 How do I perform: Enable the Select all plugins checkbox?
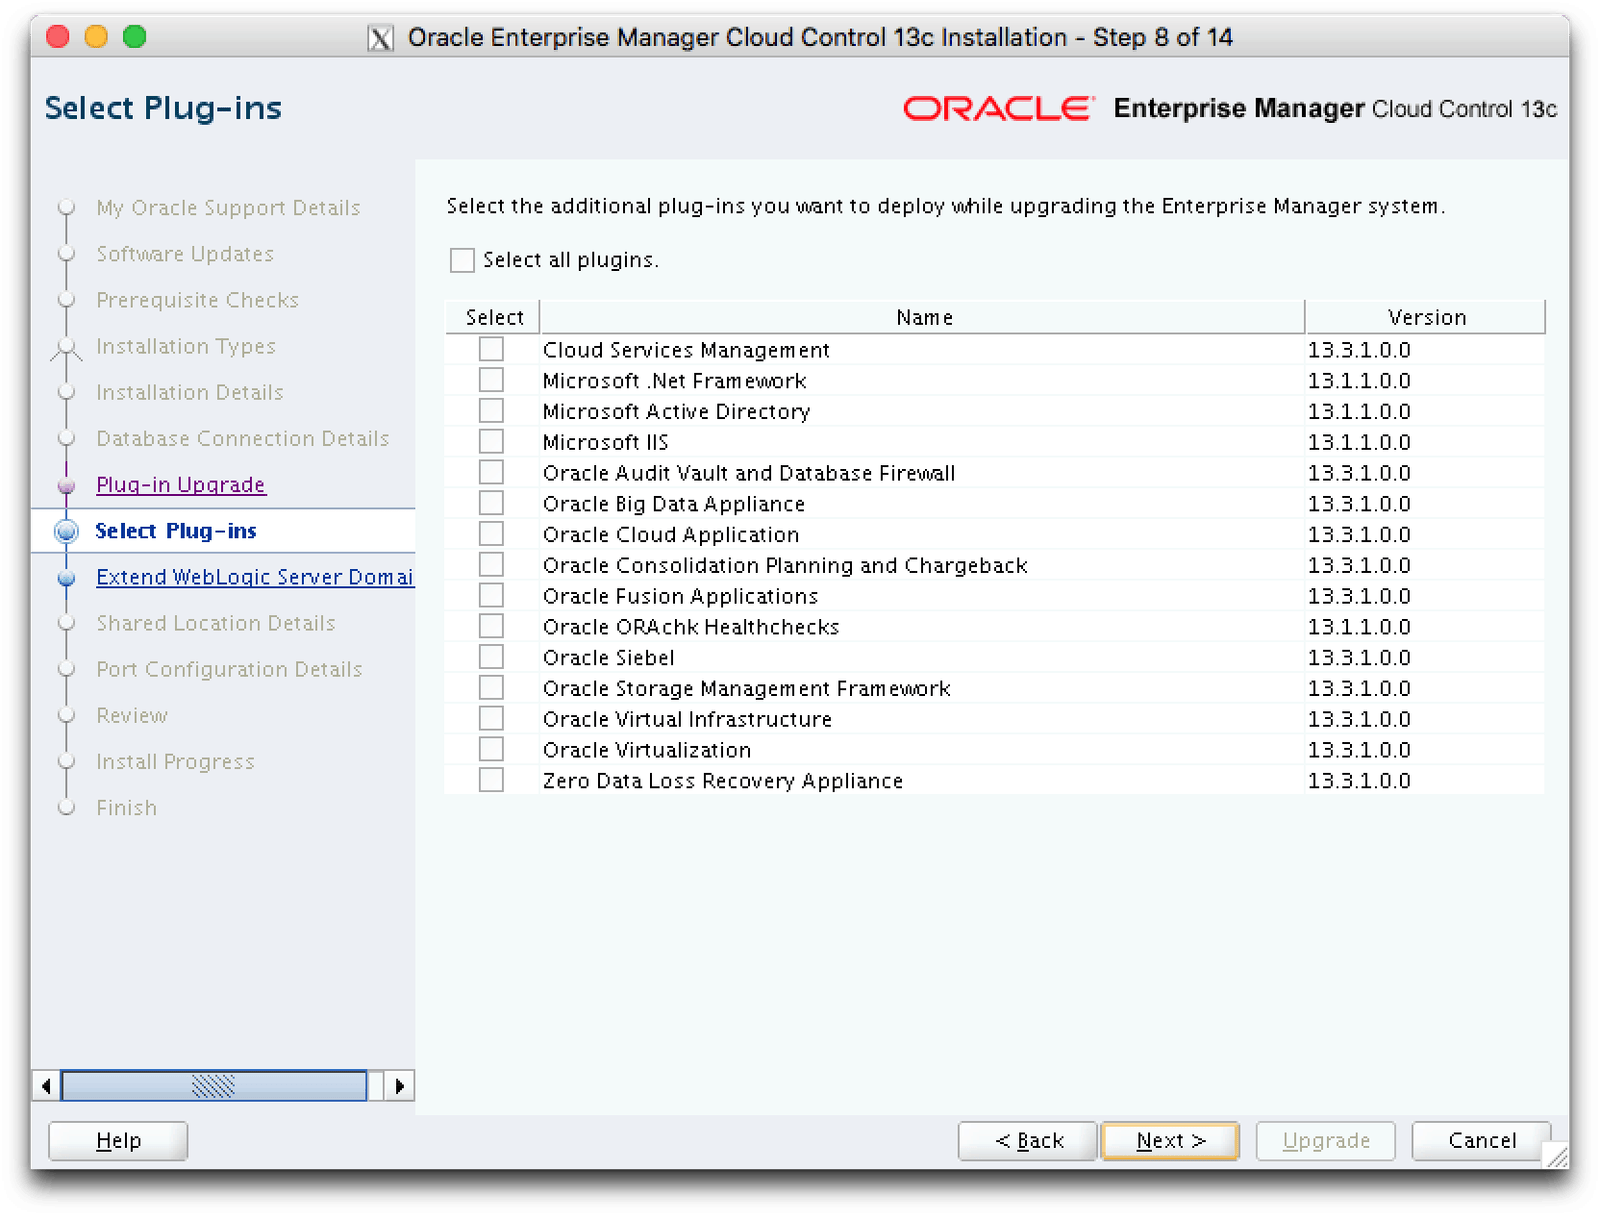pyautogui.click(x=462, y=261)
